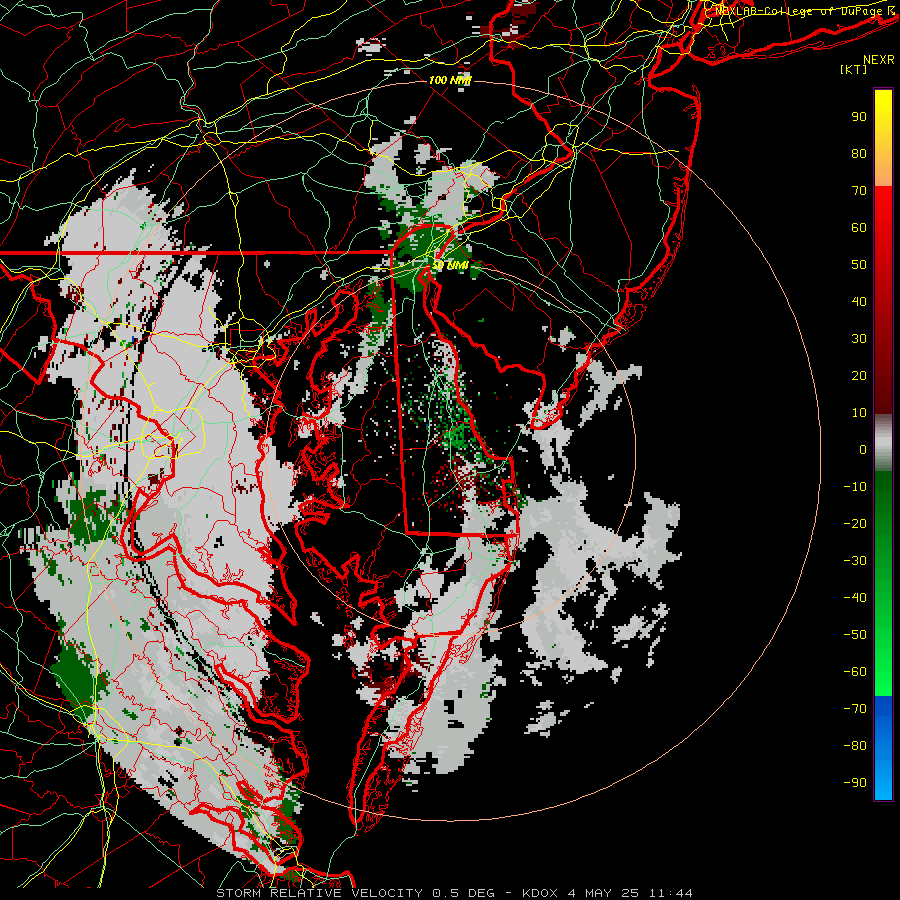Click the -20 value on velocity scale

[x=855, y=523]
